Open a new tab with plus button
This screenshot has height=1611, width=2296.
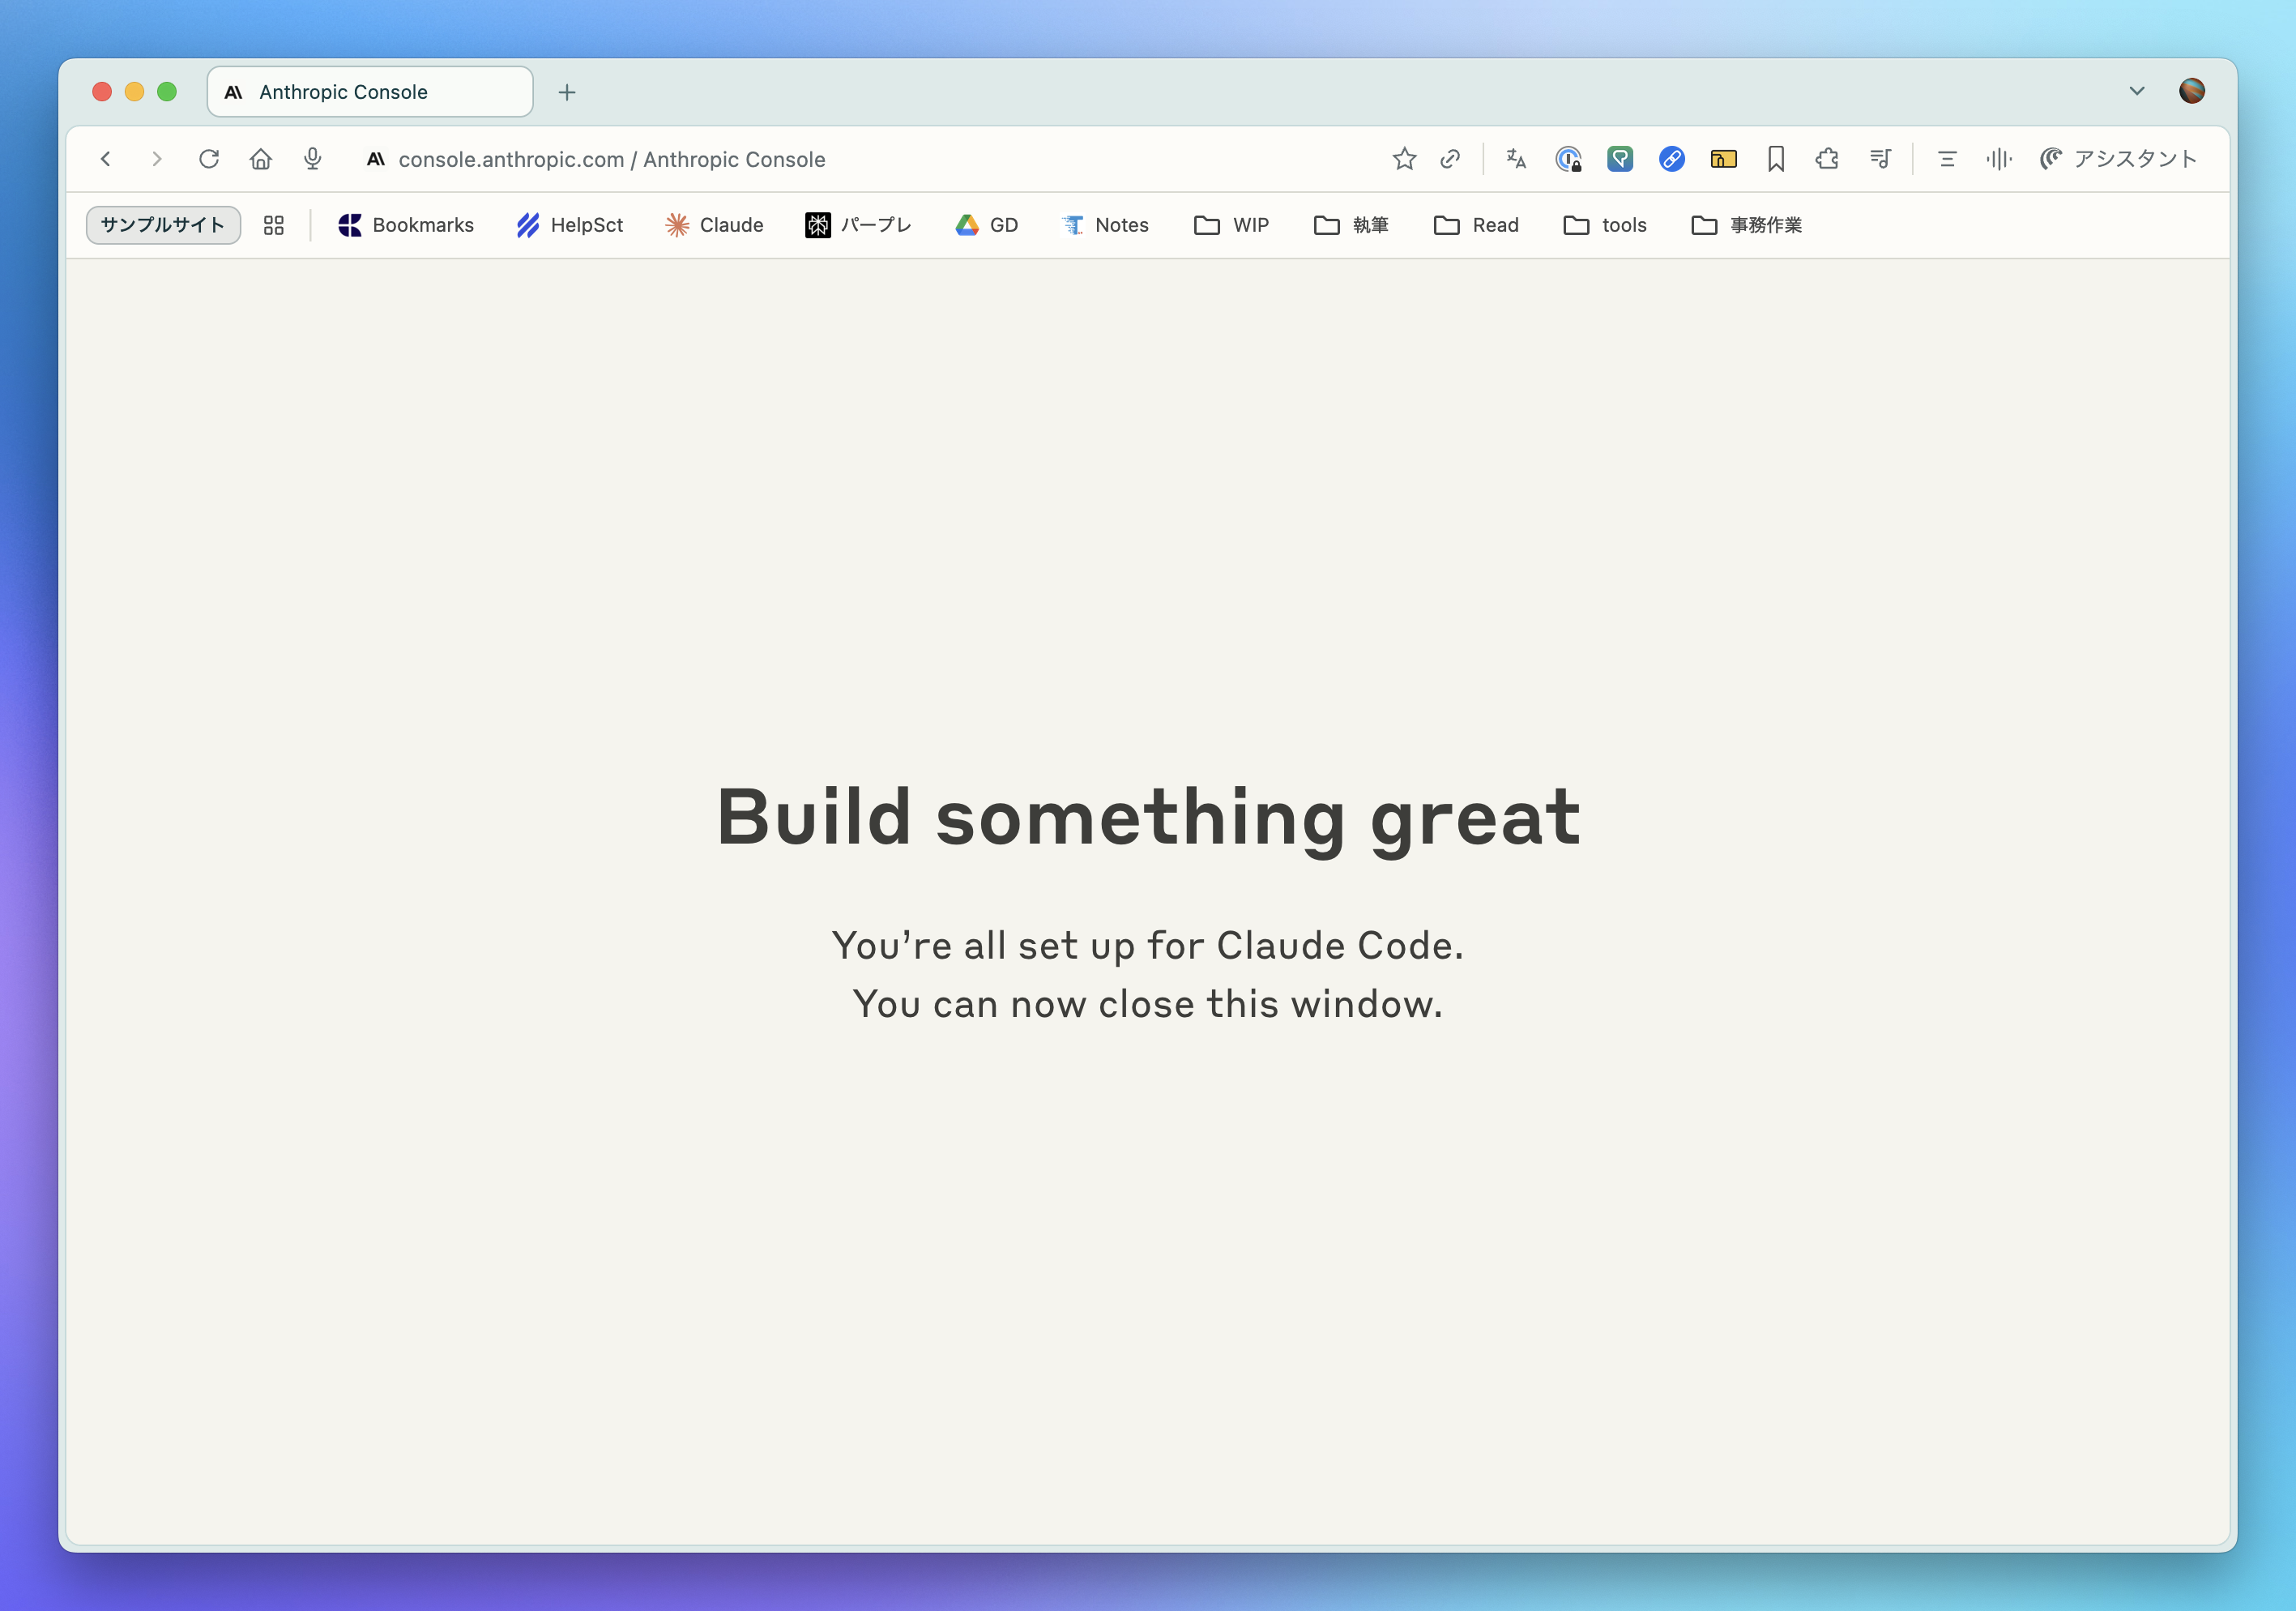pyautogui.click(x=567, y=92)
